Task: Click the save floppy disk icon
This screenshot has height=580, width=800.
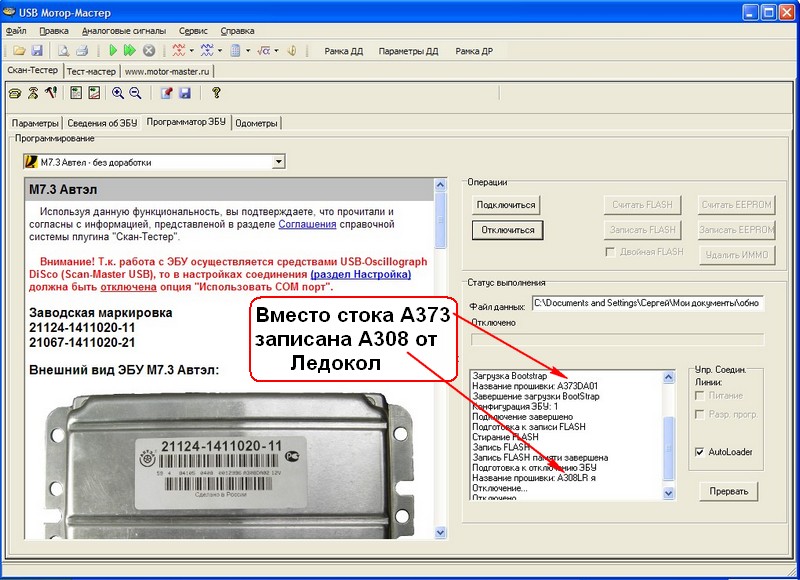Action: (x=36, y=50)
